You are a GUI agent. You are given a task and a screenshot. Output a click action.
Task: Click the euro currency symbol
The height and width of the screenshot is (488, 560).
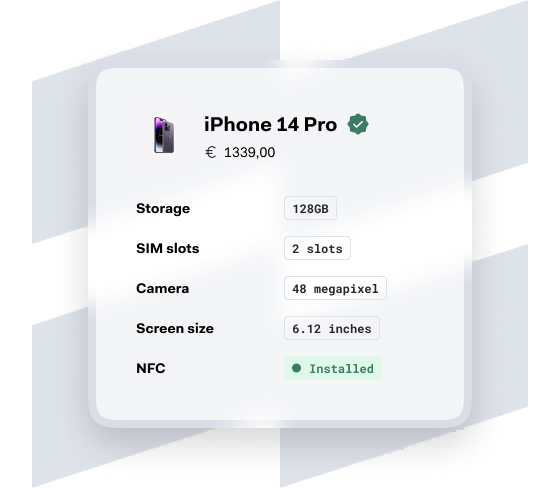(x=210, y=152)
